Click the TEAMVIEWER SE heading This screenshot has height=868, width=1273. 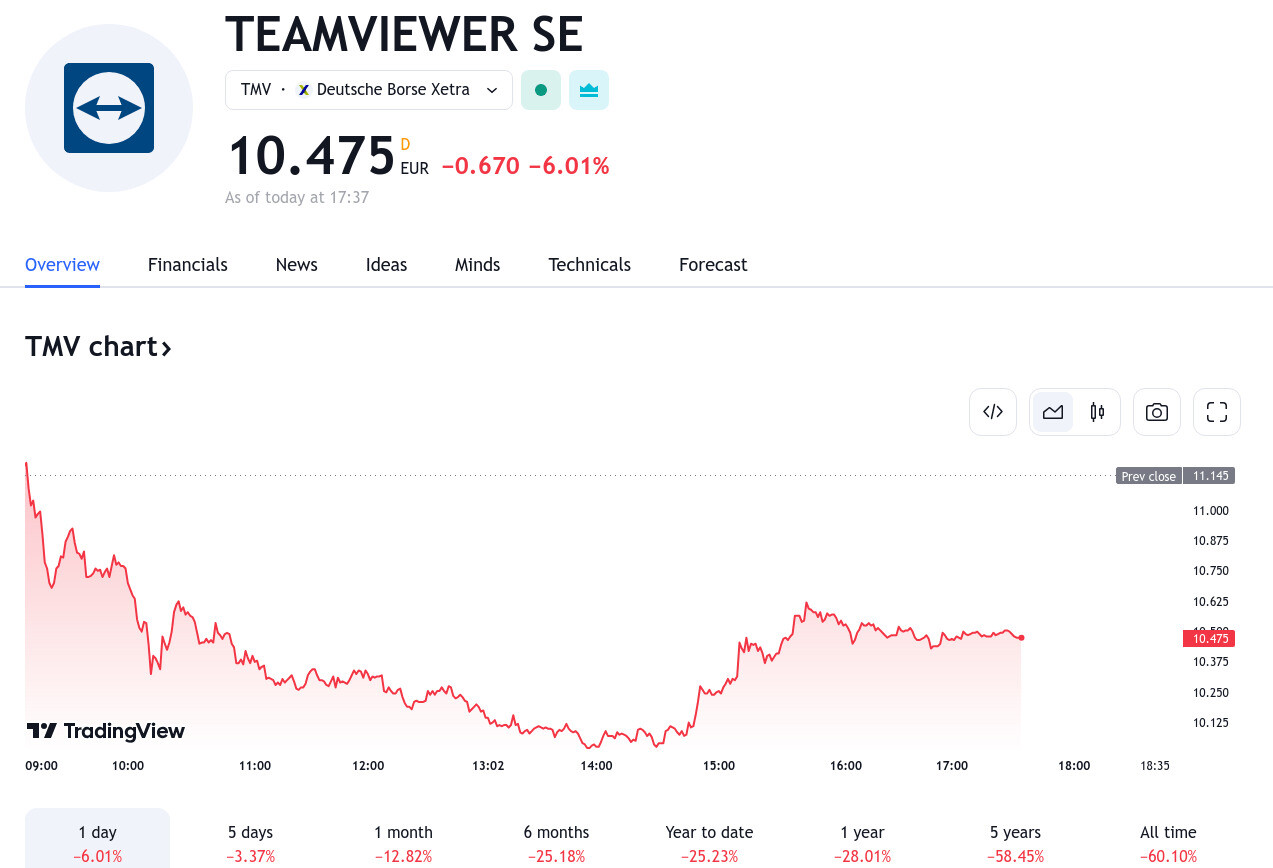pos(404,34)
